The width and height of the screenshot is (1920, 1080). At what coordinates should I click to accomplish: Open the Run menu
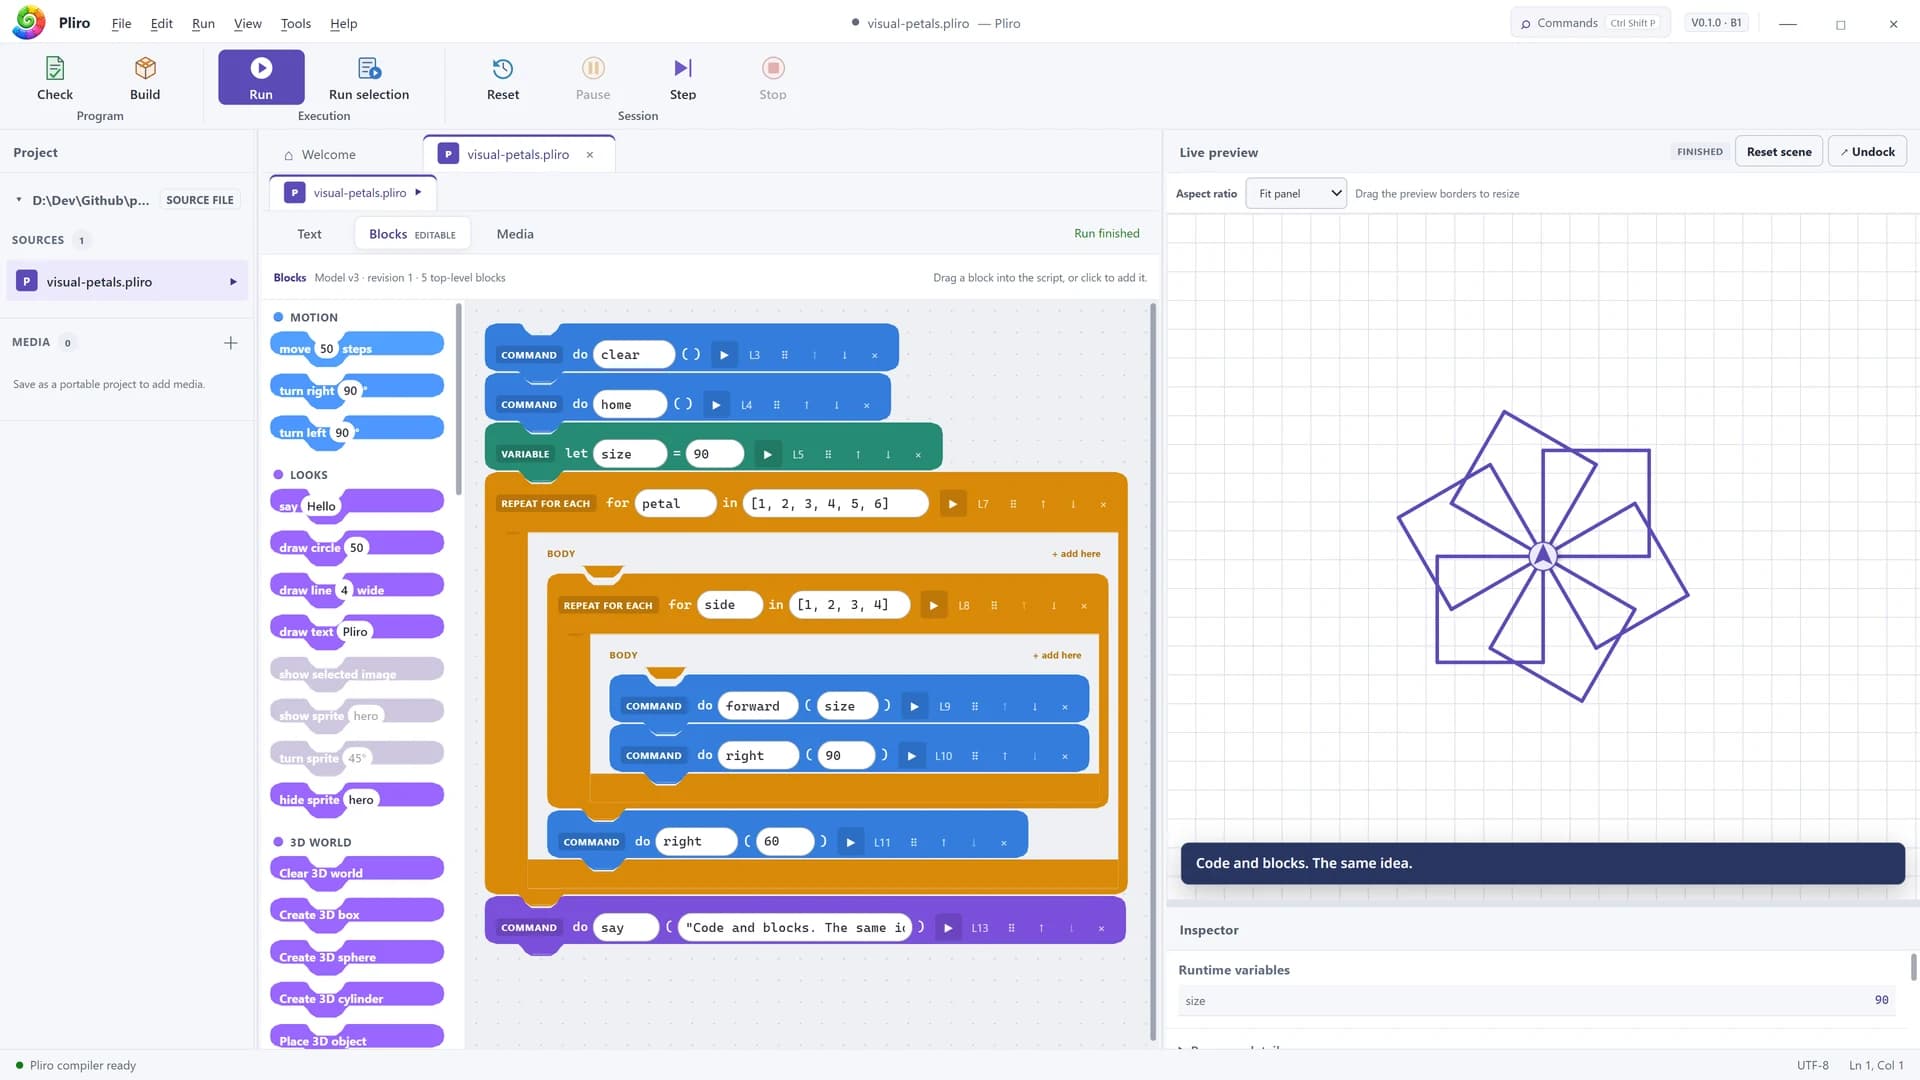[x=203, y=23]
